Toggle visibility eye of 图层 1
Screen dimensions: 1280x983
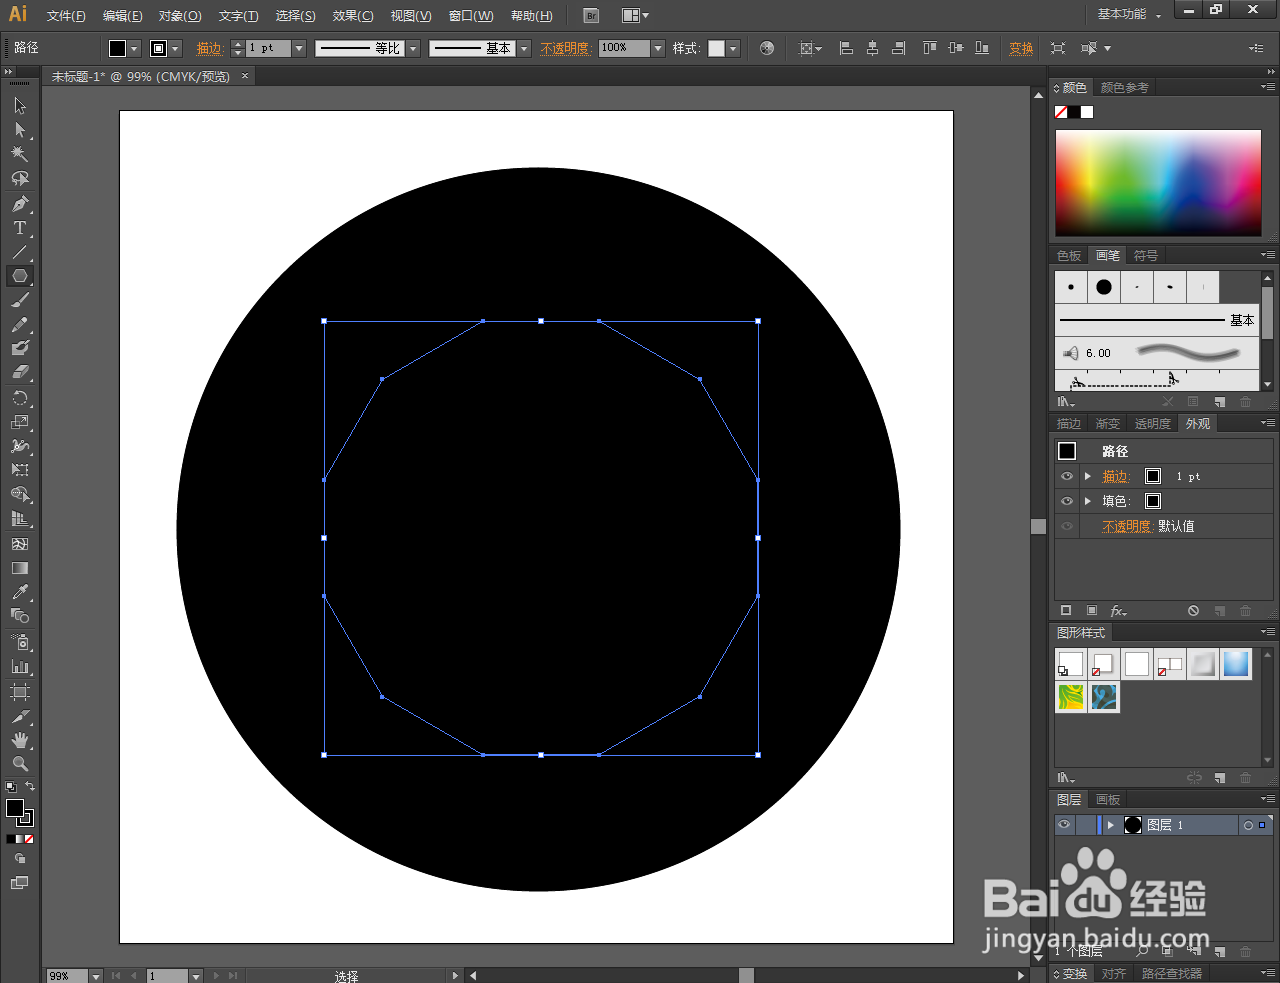click(x=1064, y=825)
